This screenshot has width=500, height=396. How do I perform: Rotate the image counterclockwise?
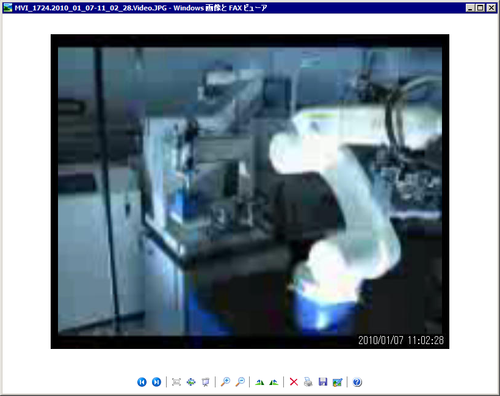pos(274,382)
